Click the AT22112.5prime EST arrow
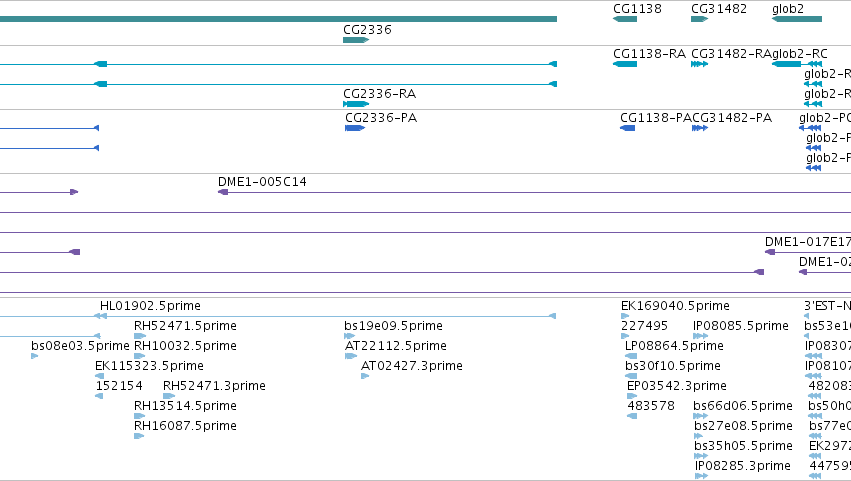This screenshot has width=851, height=481. 351,356
